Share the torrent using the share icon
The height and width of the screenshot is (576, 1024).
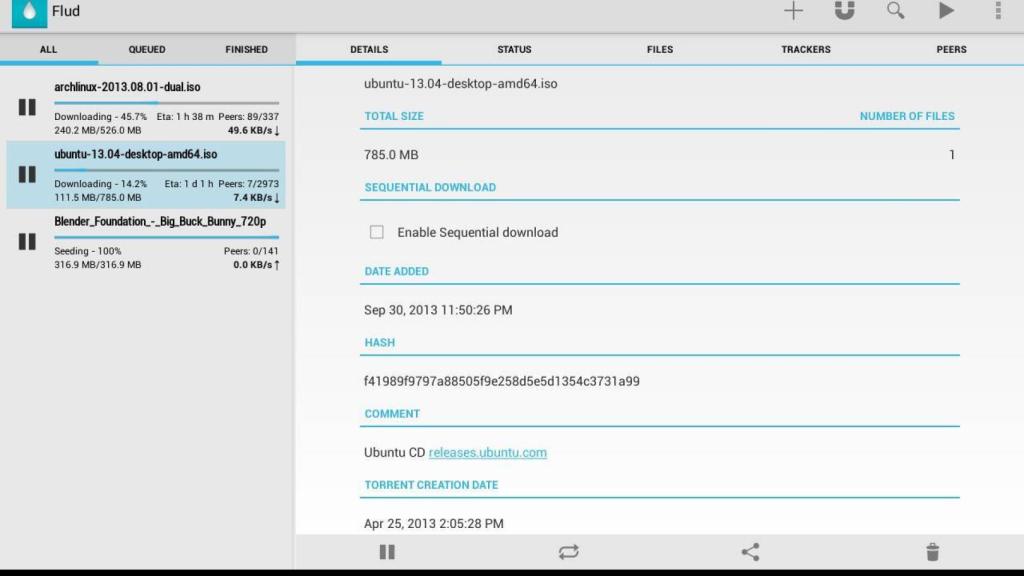point(750,551)
